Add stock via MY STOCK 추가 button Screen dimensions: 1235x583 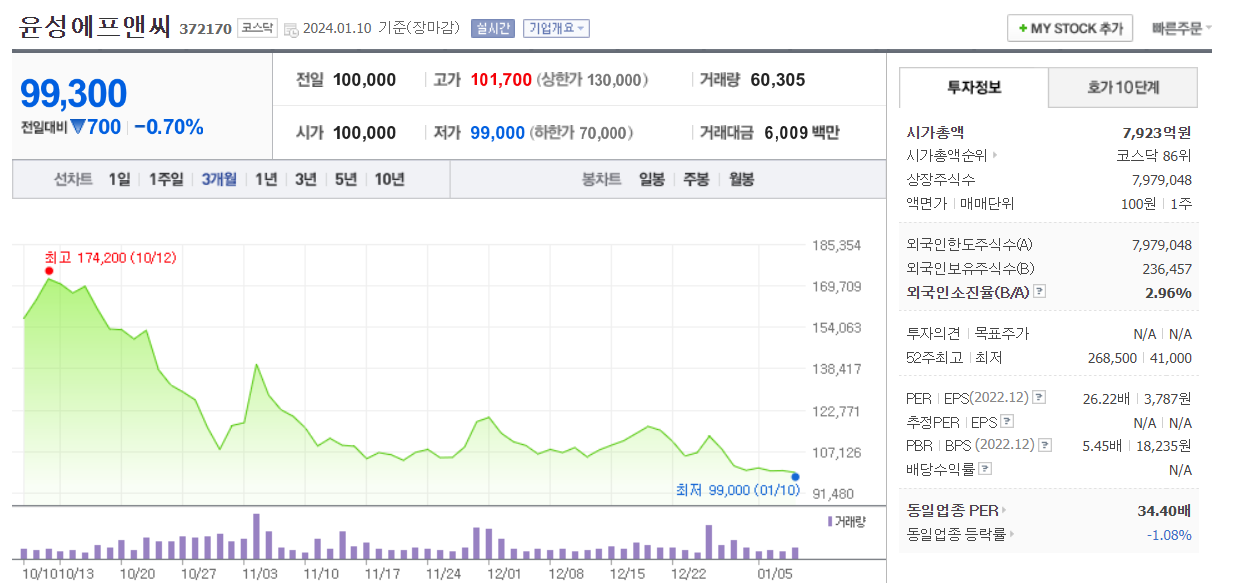(x=1070, y=28)
